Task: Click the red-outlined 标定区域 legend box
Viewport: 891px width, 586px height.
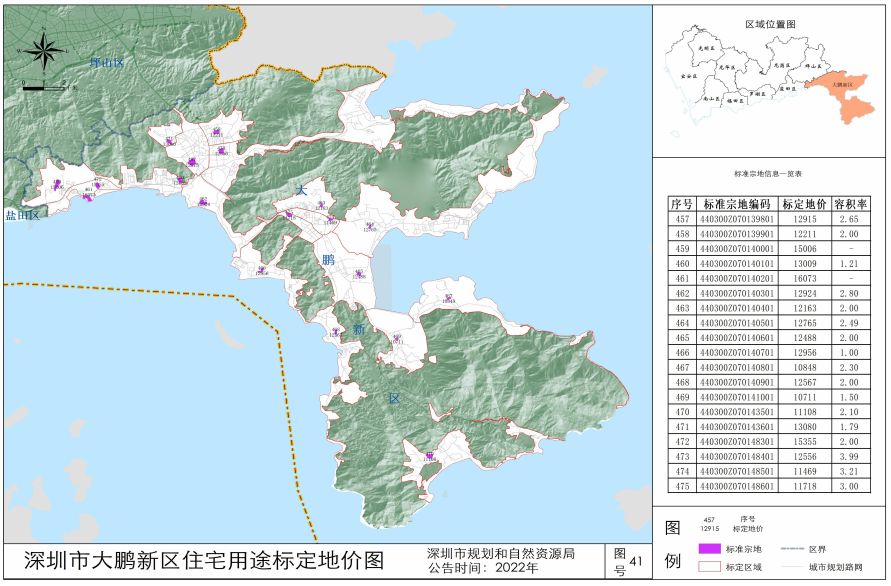Action: 710,567
